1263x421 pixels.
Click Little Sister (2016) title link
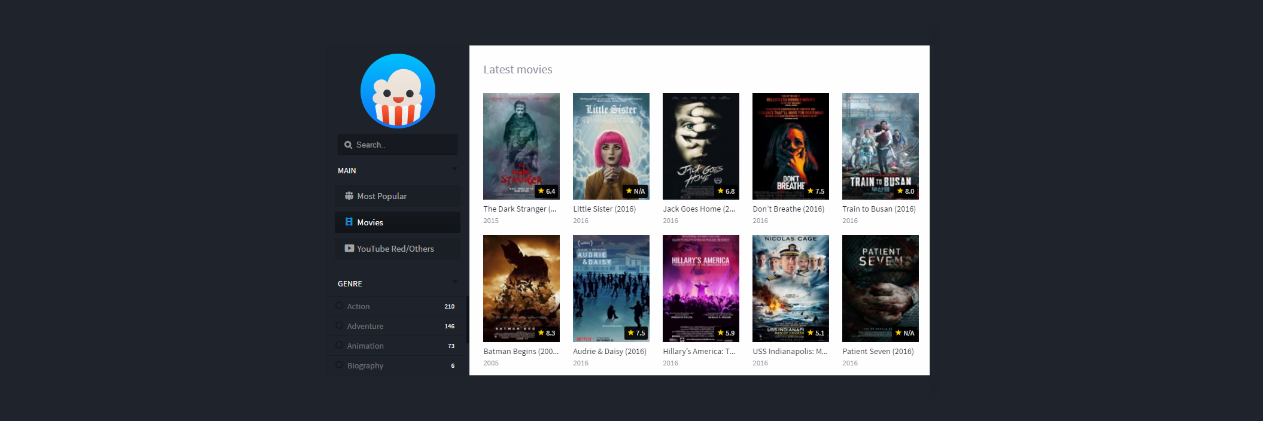point(604,209)
